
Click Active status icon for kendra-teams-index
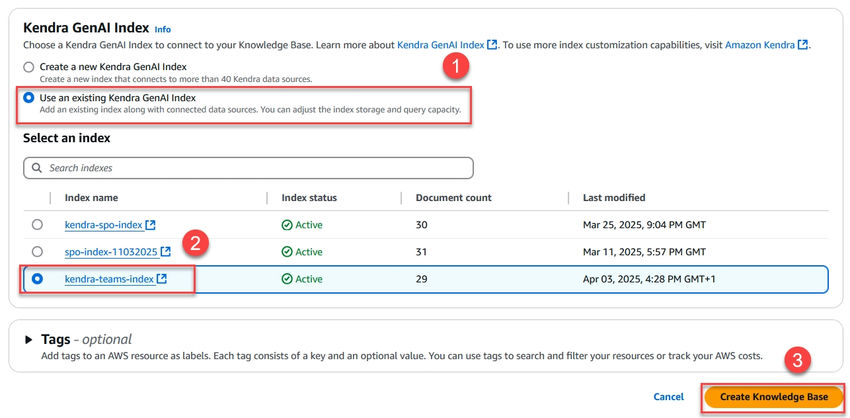(x=287, y=279)
